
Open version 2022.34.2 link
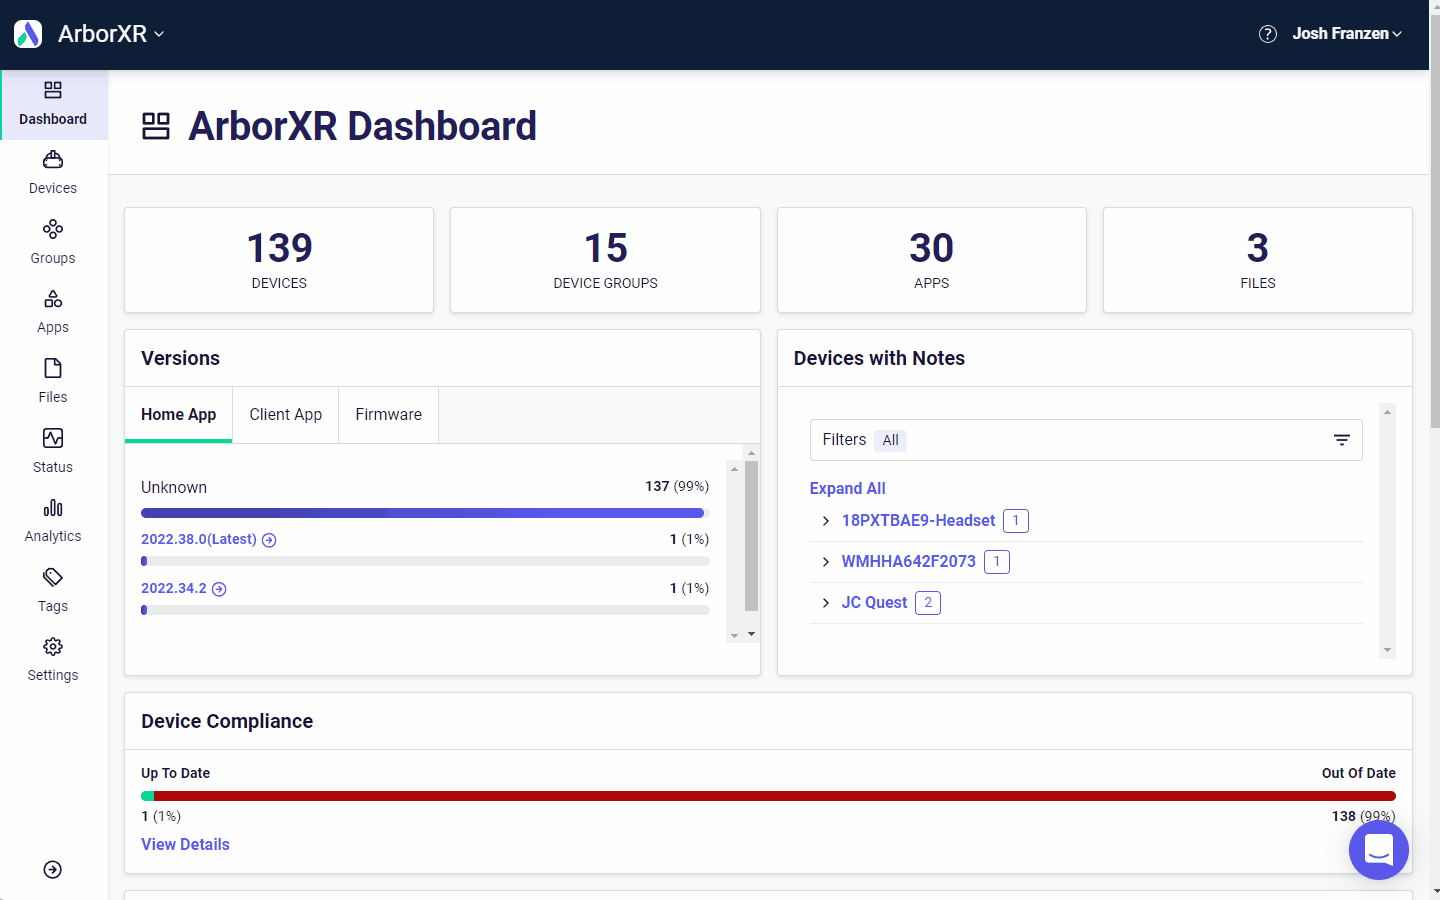pos(174,588)
